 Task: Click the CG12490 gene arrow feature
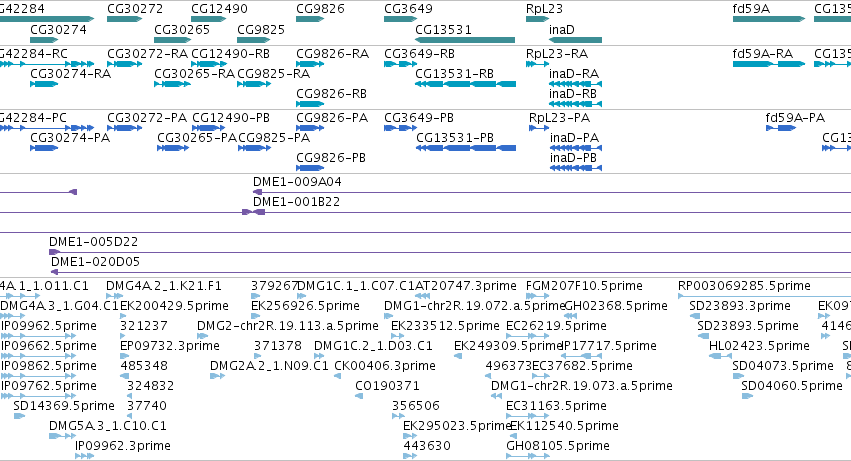pos(208,19)
